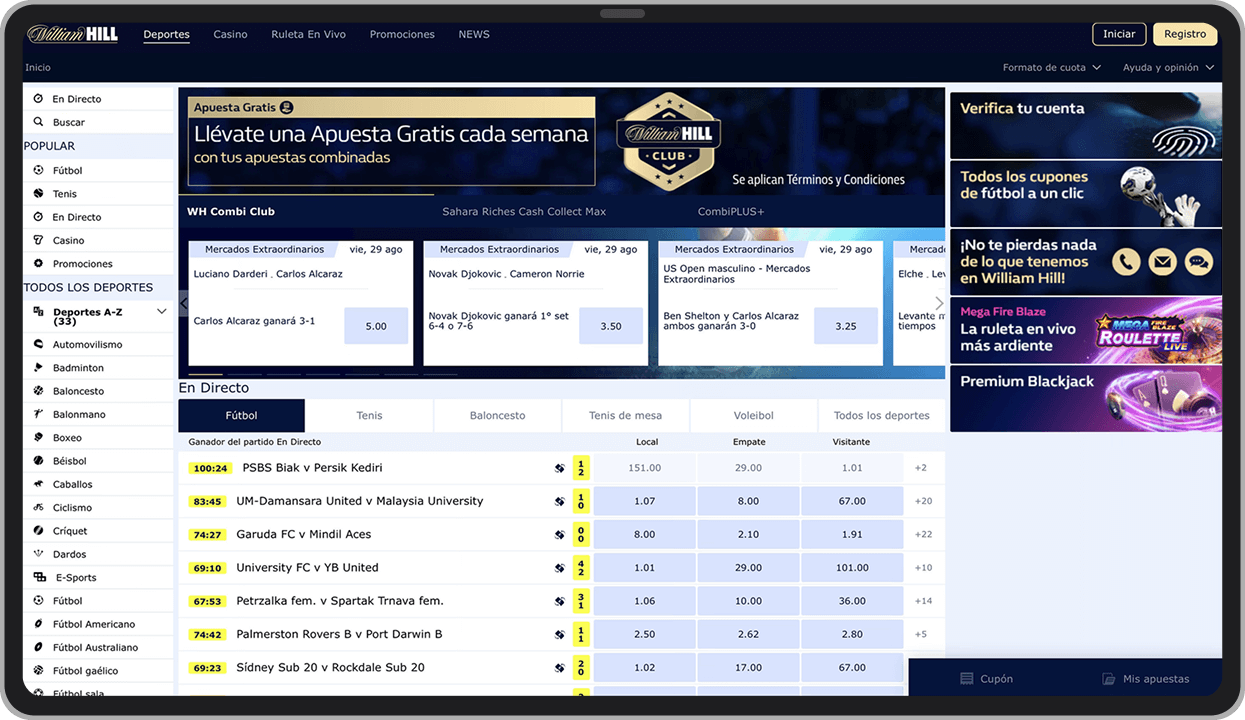Select Todos los deportes tab
The height and width of the screenshot is (720, 1245).
tap(882, 415)
